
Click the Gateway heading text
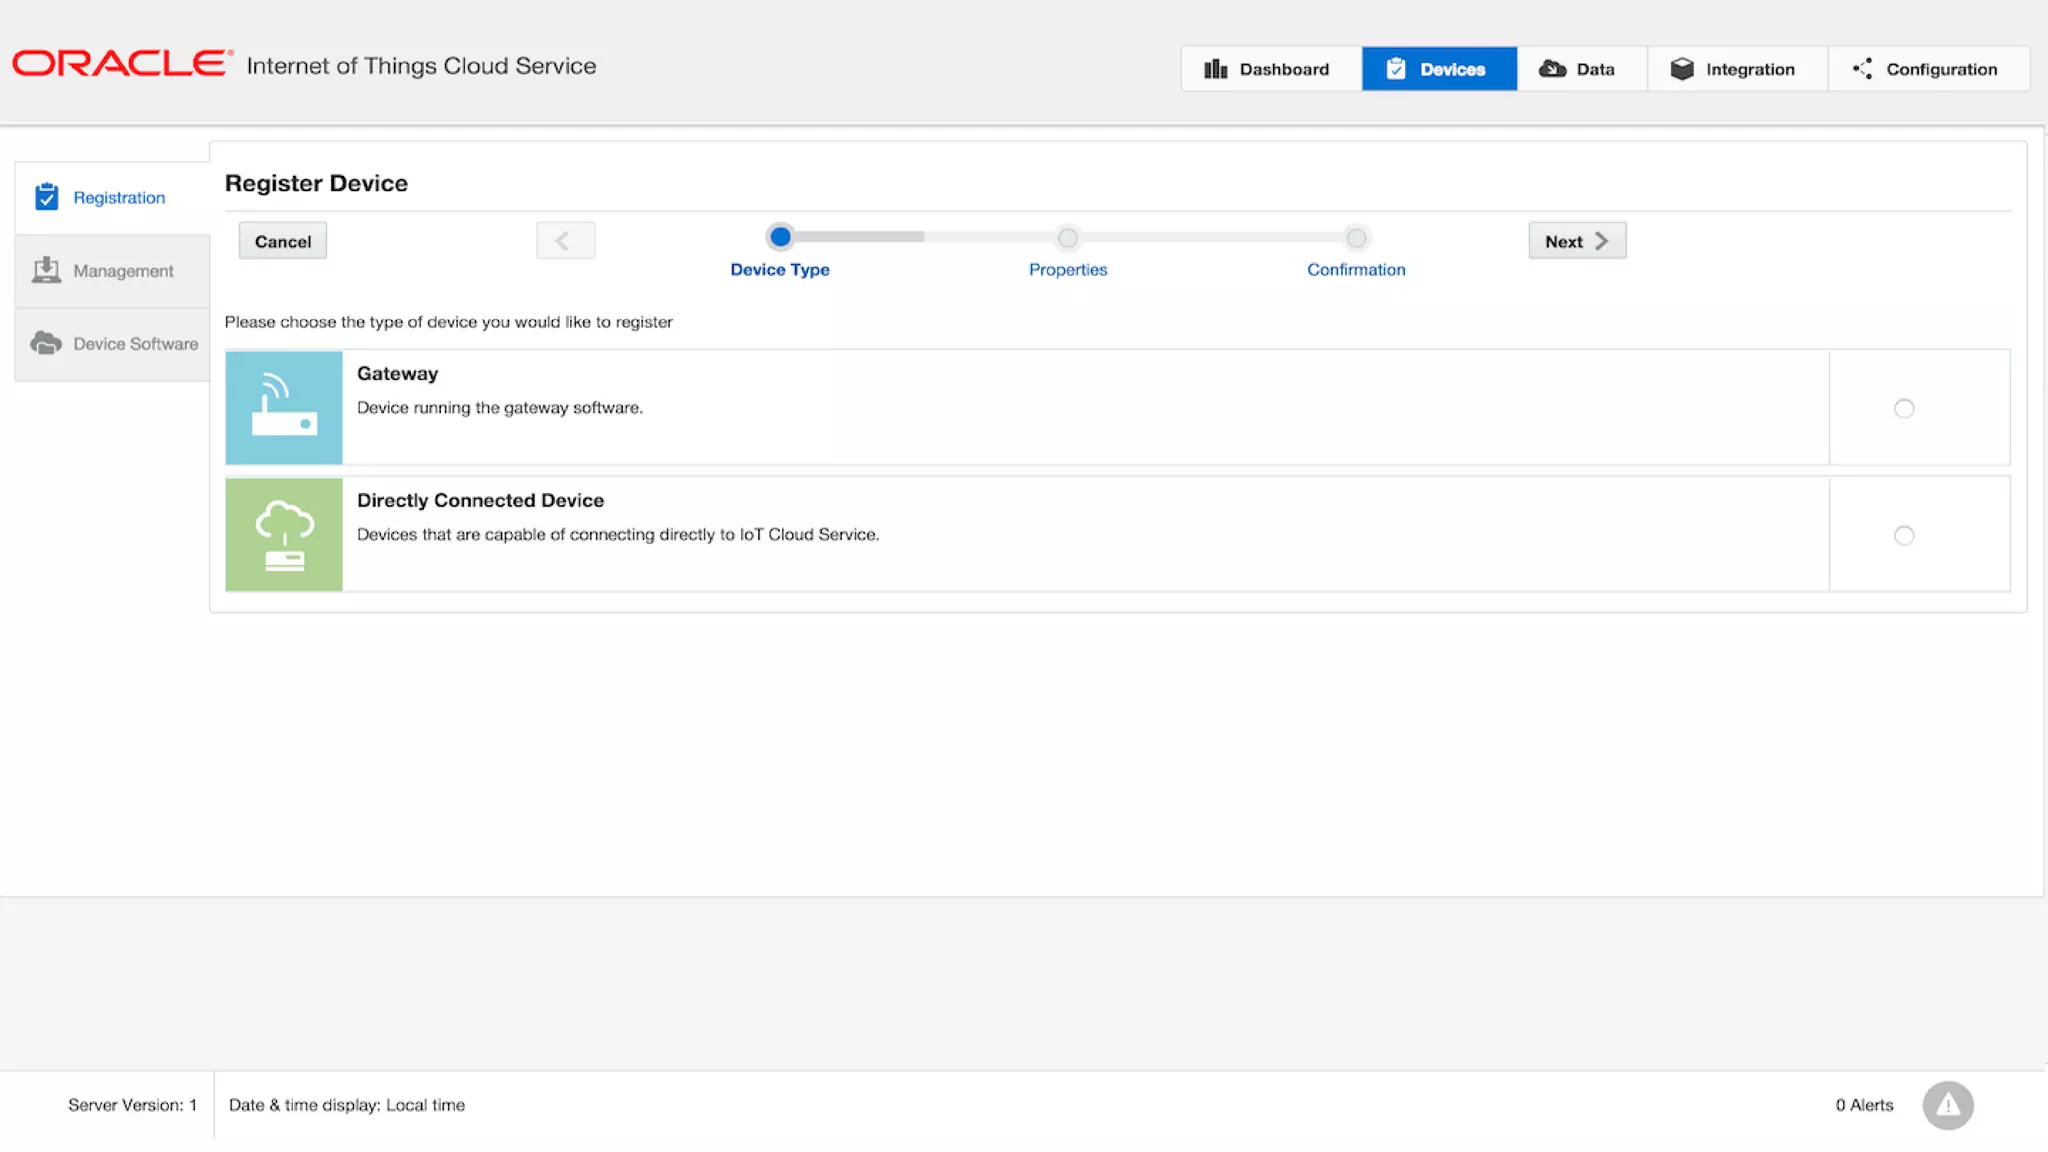coord(397,374)
